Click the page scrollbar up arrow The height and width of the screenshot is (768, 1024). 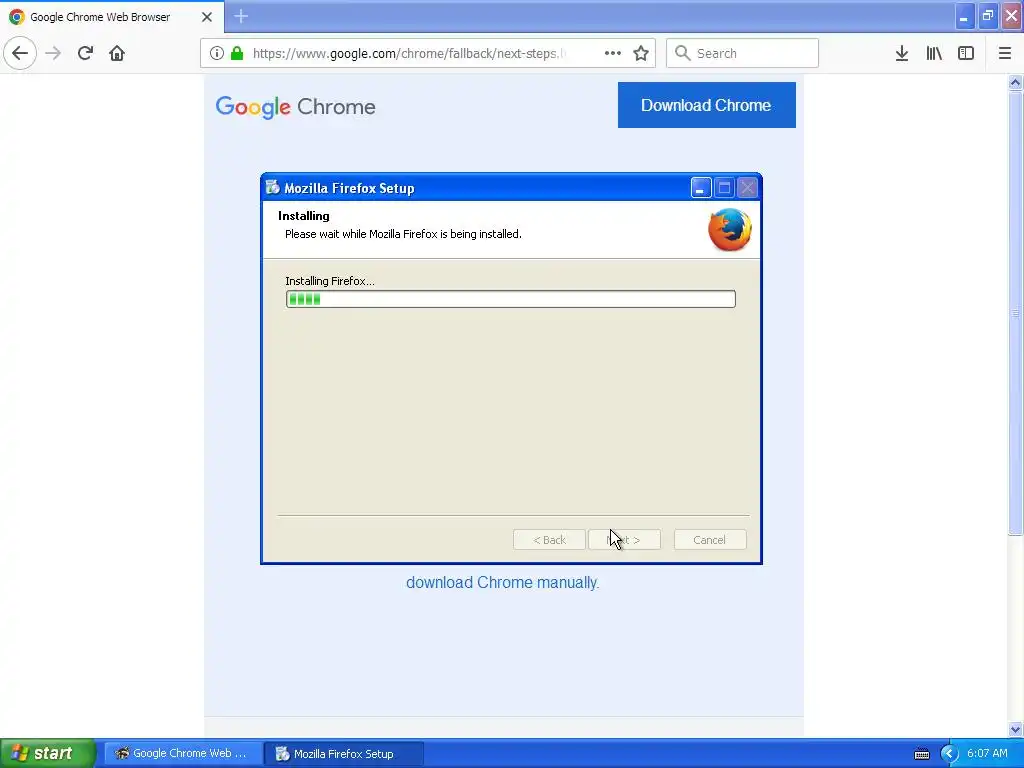(x=1015, y=82)
